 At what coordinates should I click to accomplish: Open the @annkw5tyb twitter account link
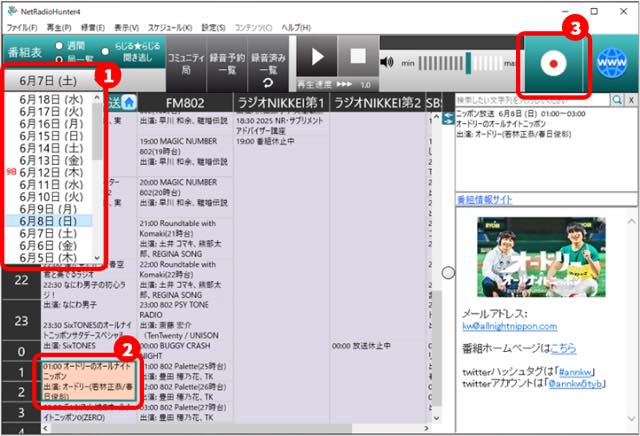[575, 384]
